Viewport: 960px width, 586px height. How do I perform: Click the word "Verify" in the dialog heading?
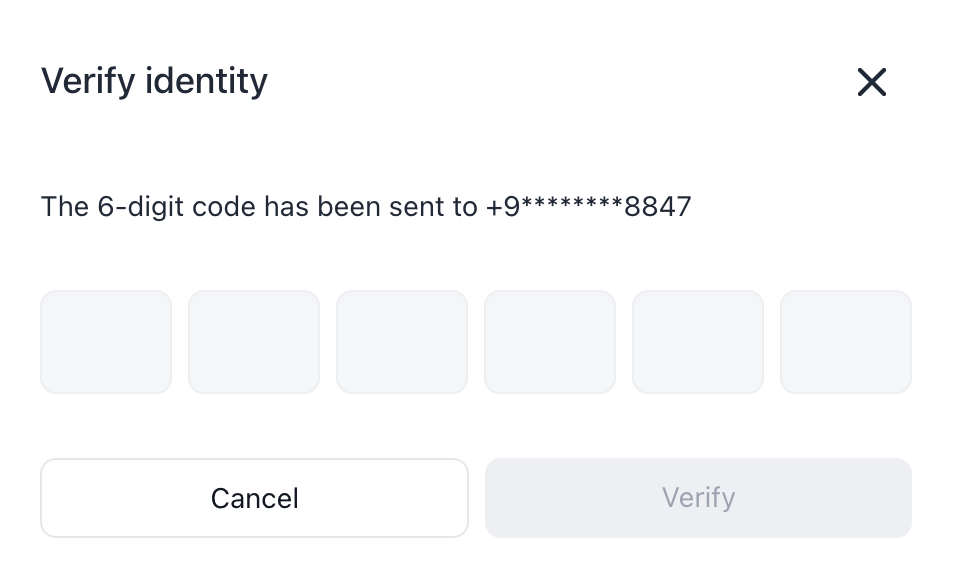click(88, 81)
